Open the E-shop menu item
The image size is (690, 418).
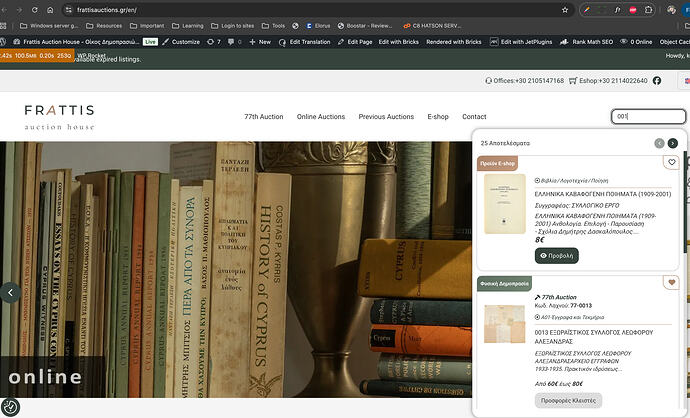pos(438,117)
